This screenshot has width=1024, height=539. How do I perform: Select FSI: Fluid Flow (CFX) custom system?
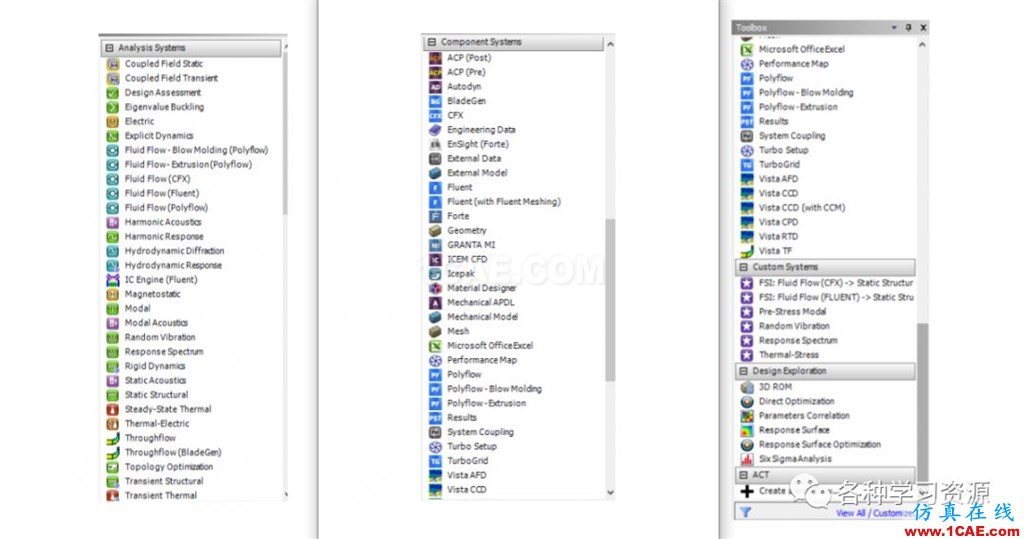pyautogui.click(x=836, y=283)
